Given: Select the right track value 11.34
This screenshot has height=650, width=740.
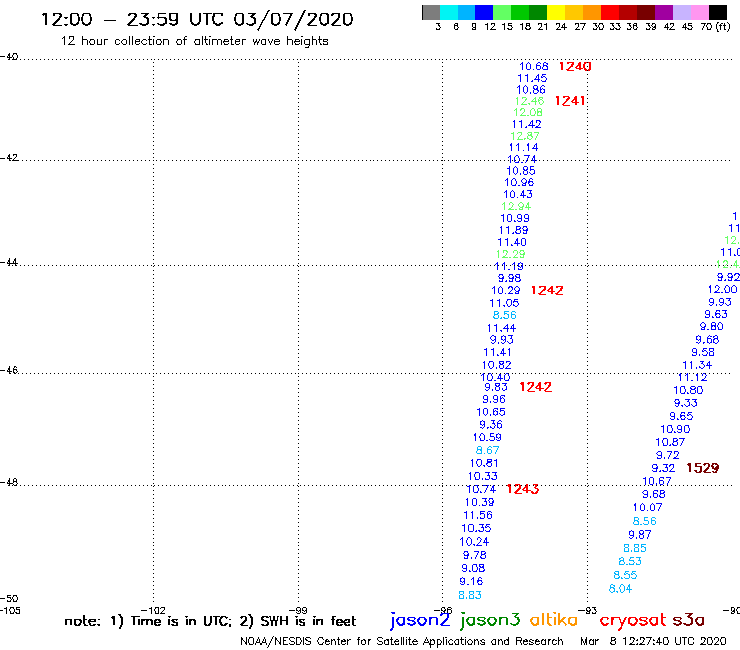Looking at the screenshot, I should coord(697,365).
